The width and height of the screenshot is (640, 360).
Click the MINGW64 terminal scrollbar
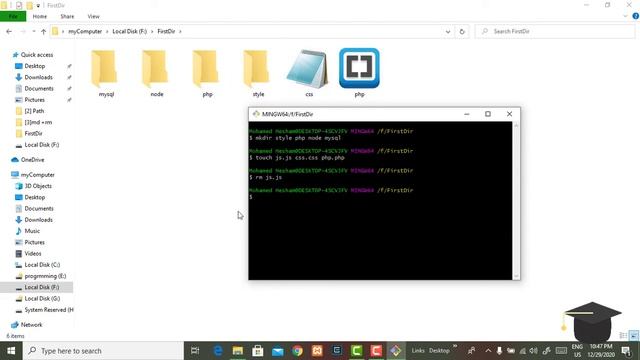tap(516, 200)
